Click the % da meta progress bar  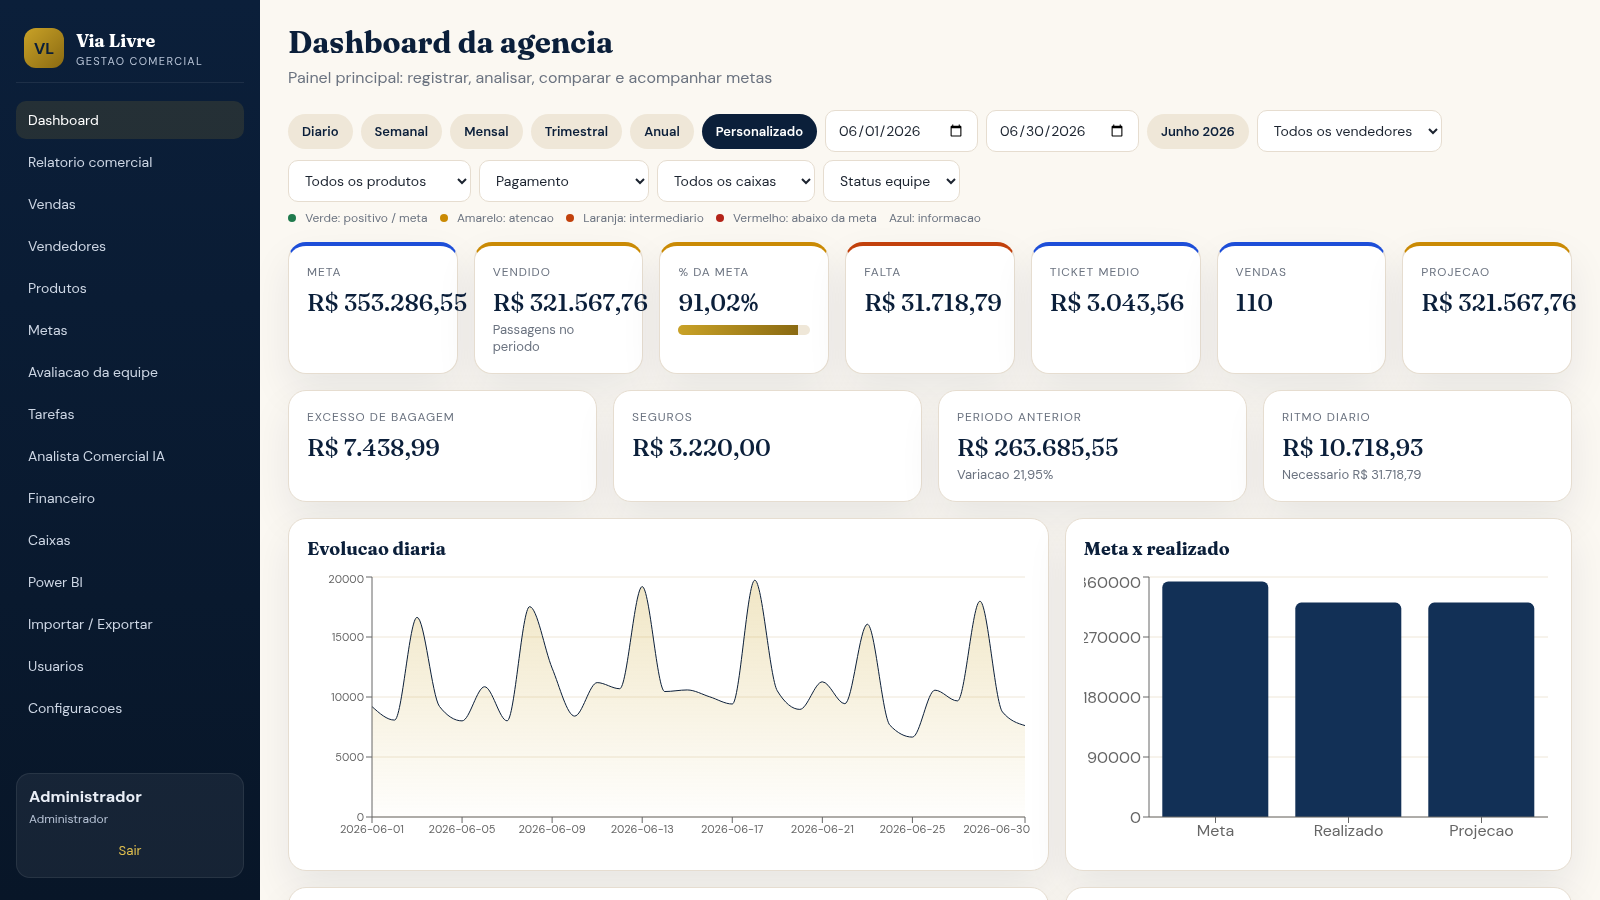(x=744, y=330)
